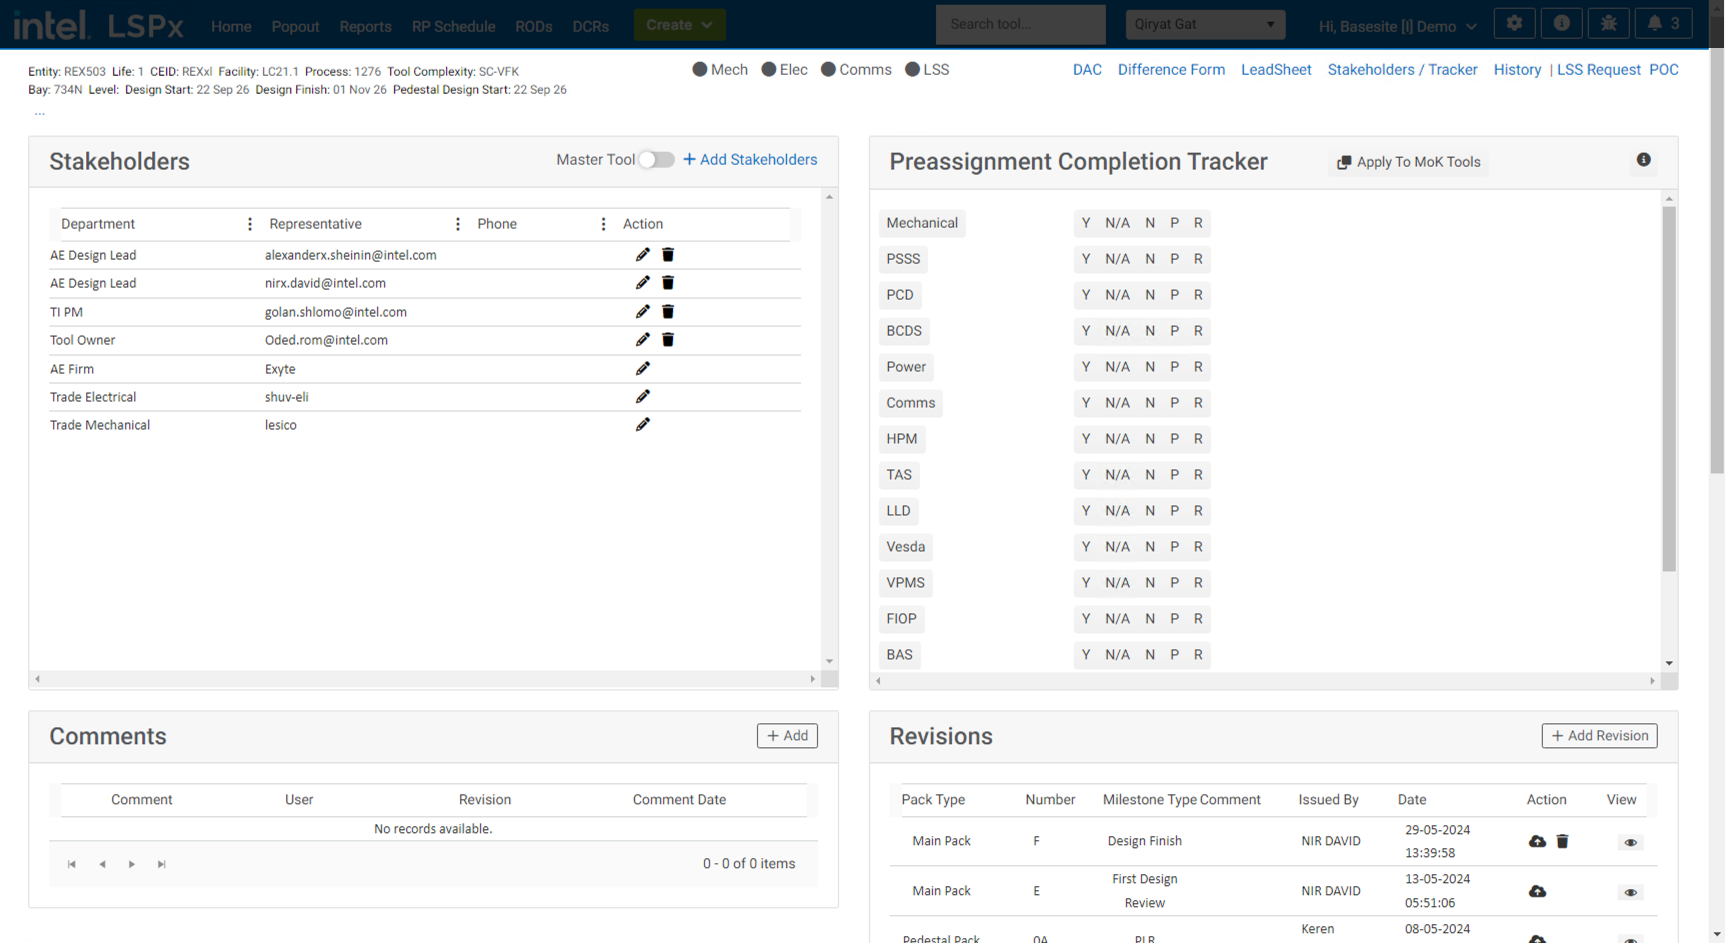Open the notifications bell icon

[1663, 24]
